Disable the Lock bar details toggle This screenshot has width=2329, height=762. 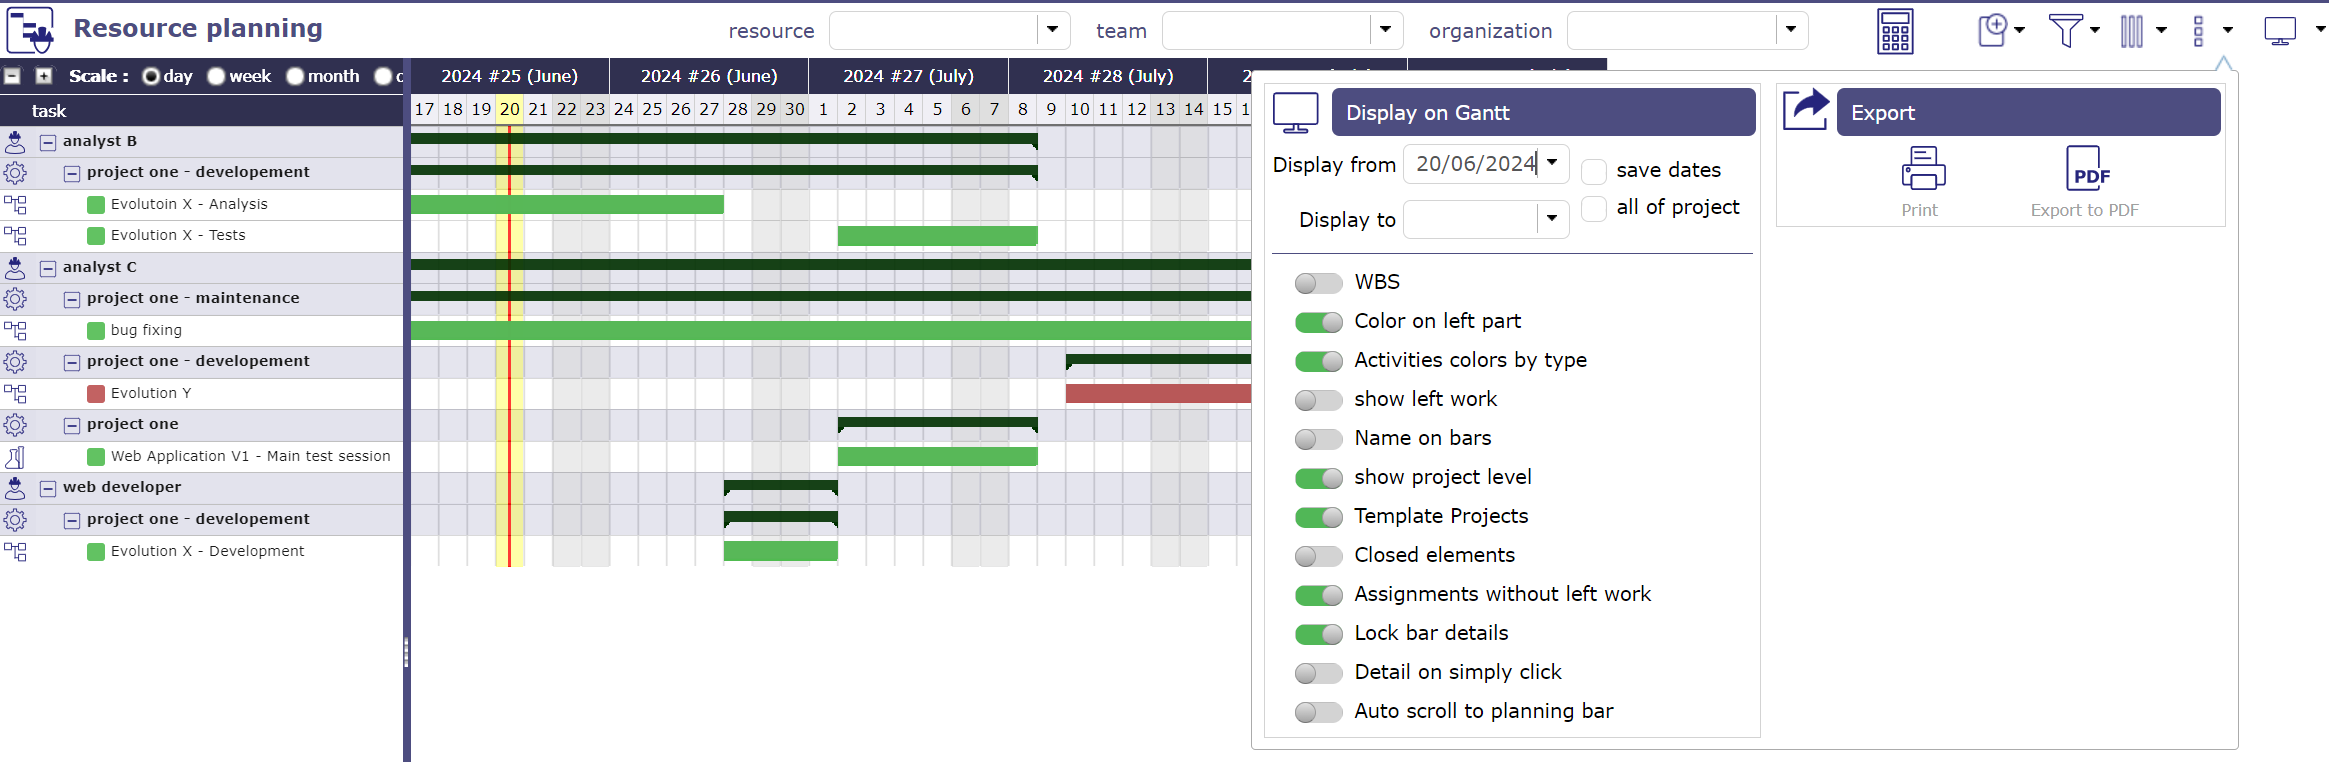click(x=1318, y=634)
